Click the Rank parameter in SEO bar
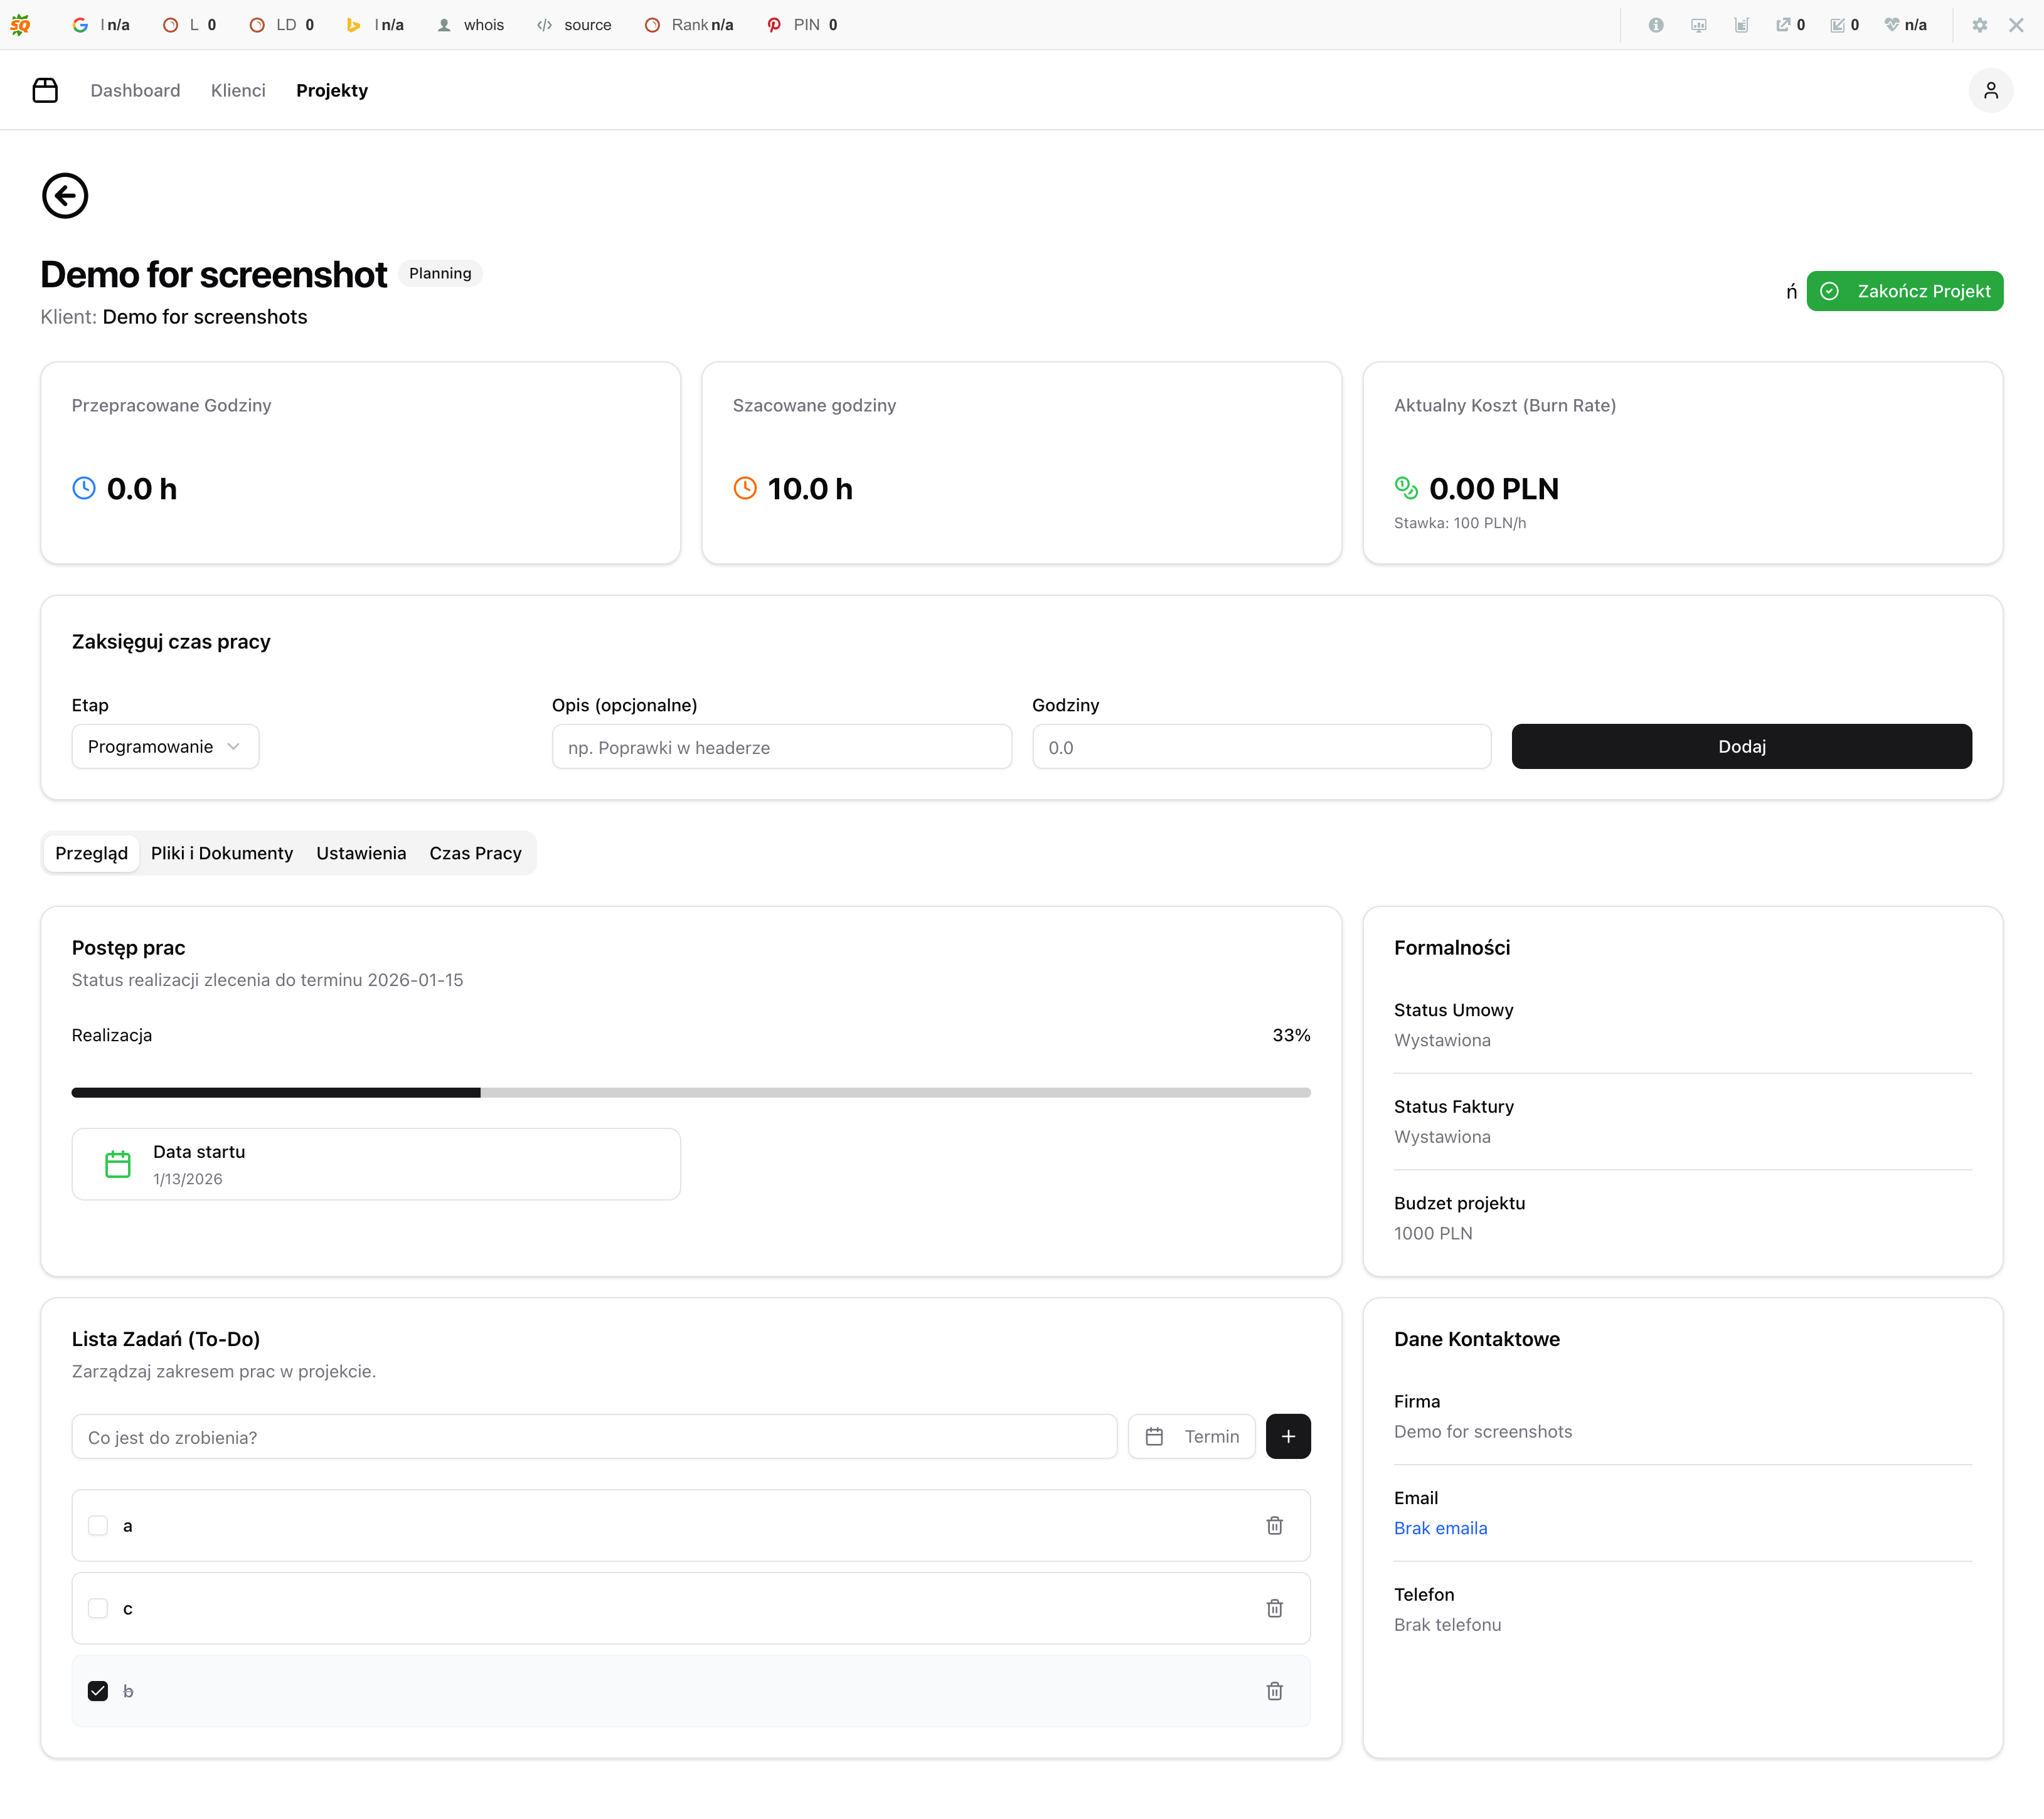Image resolution: width=2044 pixels, height=1819 pixels. [x=689, y=25]
